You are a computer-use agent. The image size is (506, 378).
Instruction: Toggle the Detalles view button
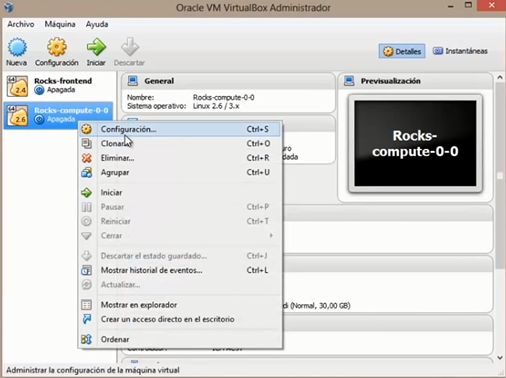402,51
